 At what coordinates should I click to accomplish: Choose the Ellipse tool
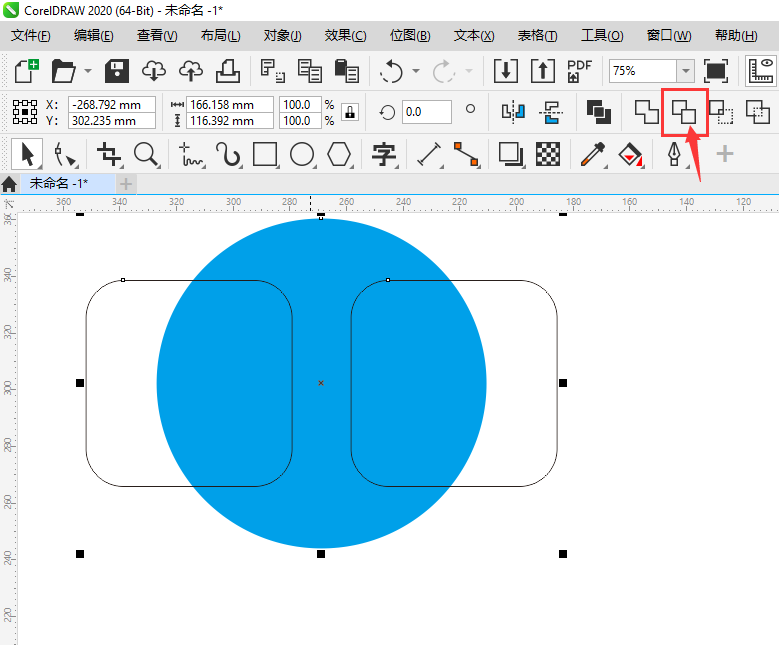[302, 155]
